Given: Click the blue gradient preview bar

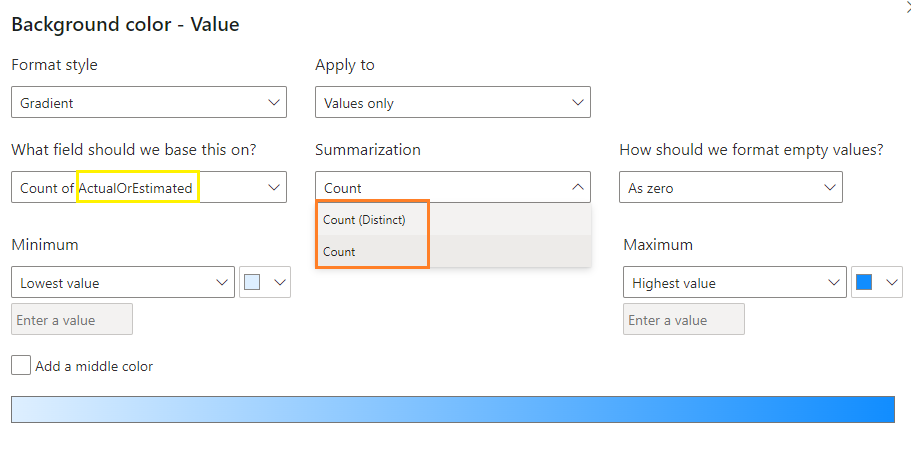Looking at the screenshot, I should click(x=453, y=410).
